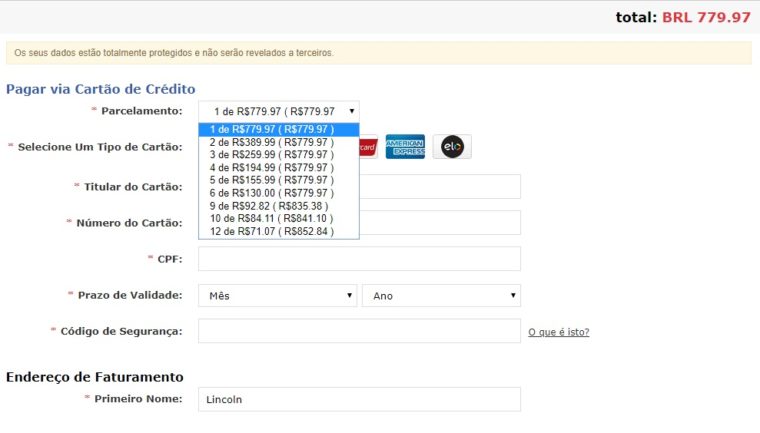Click the 'Pagar via Cartão de Crédito' heading

[100, 89]
